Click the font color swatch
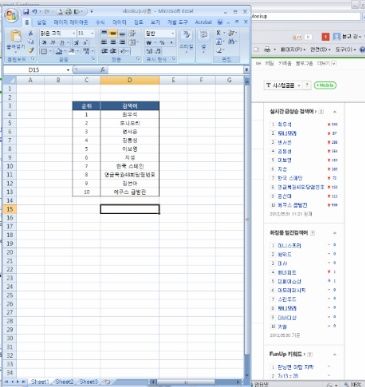365x387 pixels. pos(72,51)
